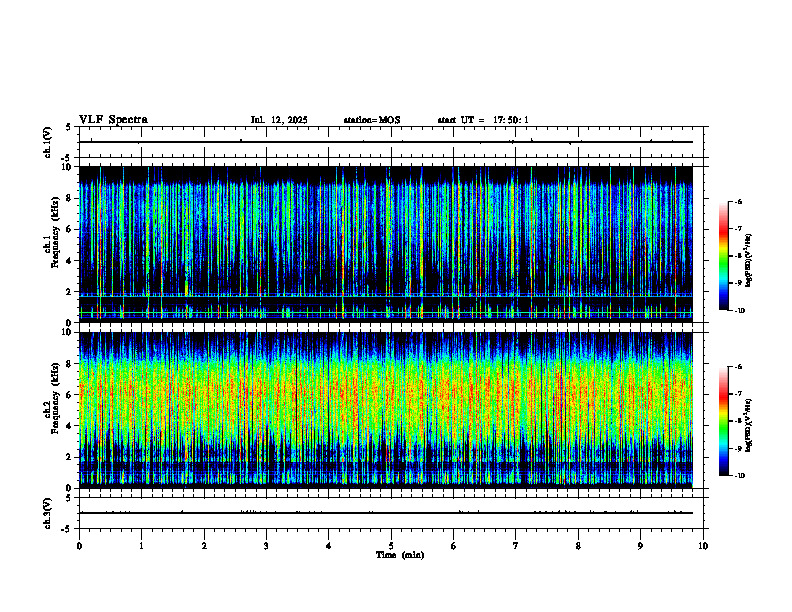This screenshot has width=792, height=612.
Task: Click the ch.1 voltage trace line
Action: click(x=386, y=142)
